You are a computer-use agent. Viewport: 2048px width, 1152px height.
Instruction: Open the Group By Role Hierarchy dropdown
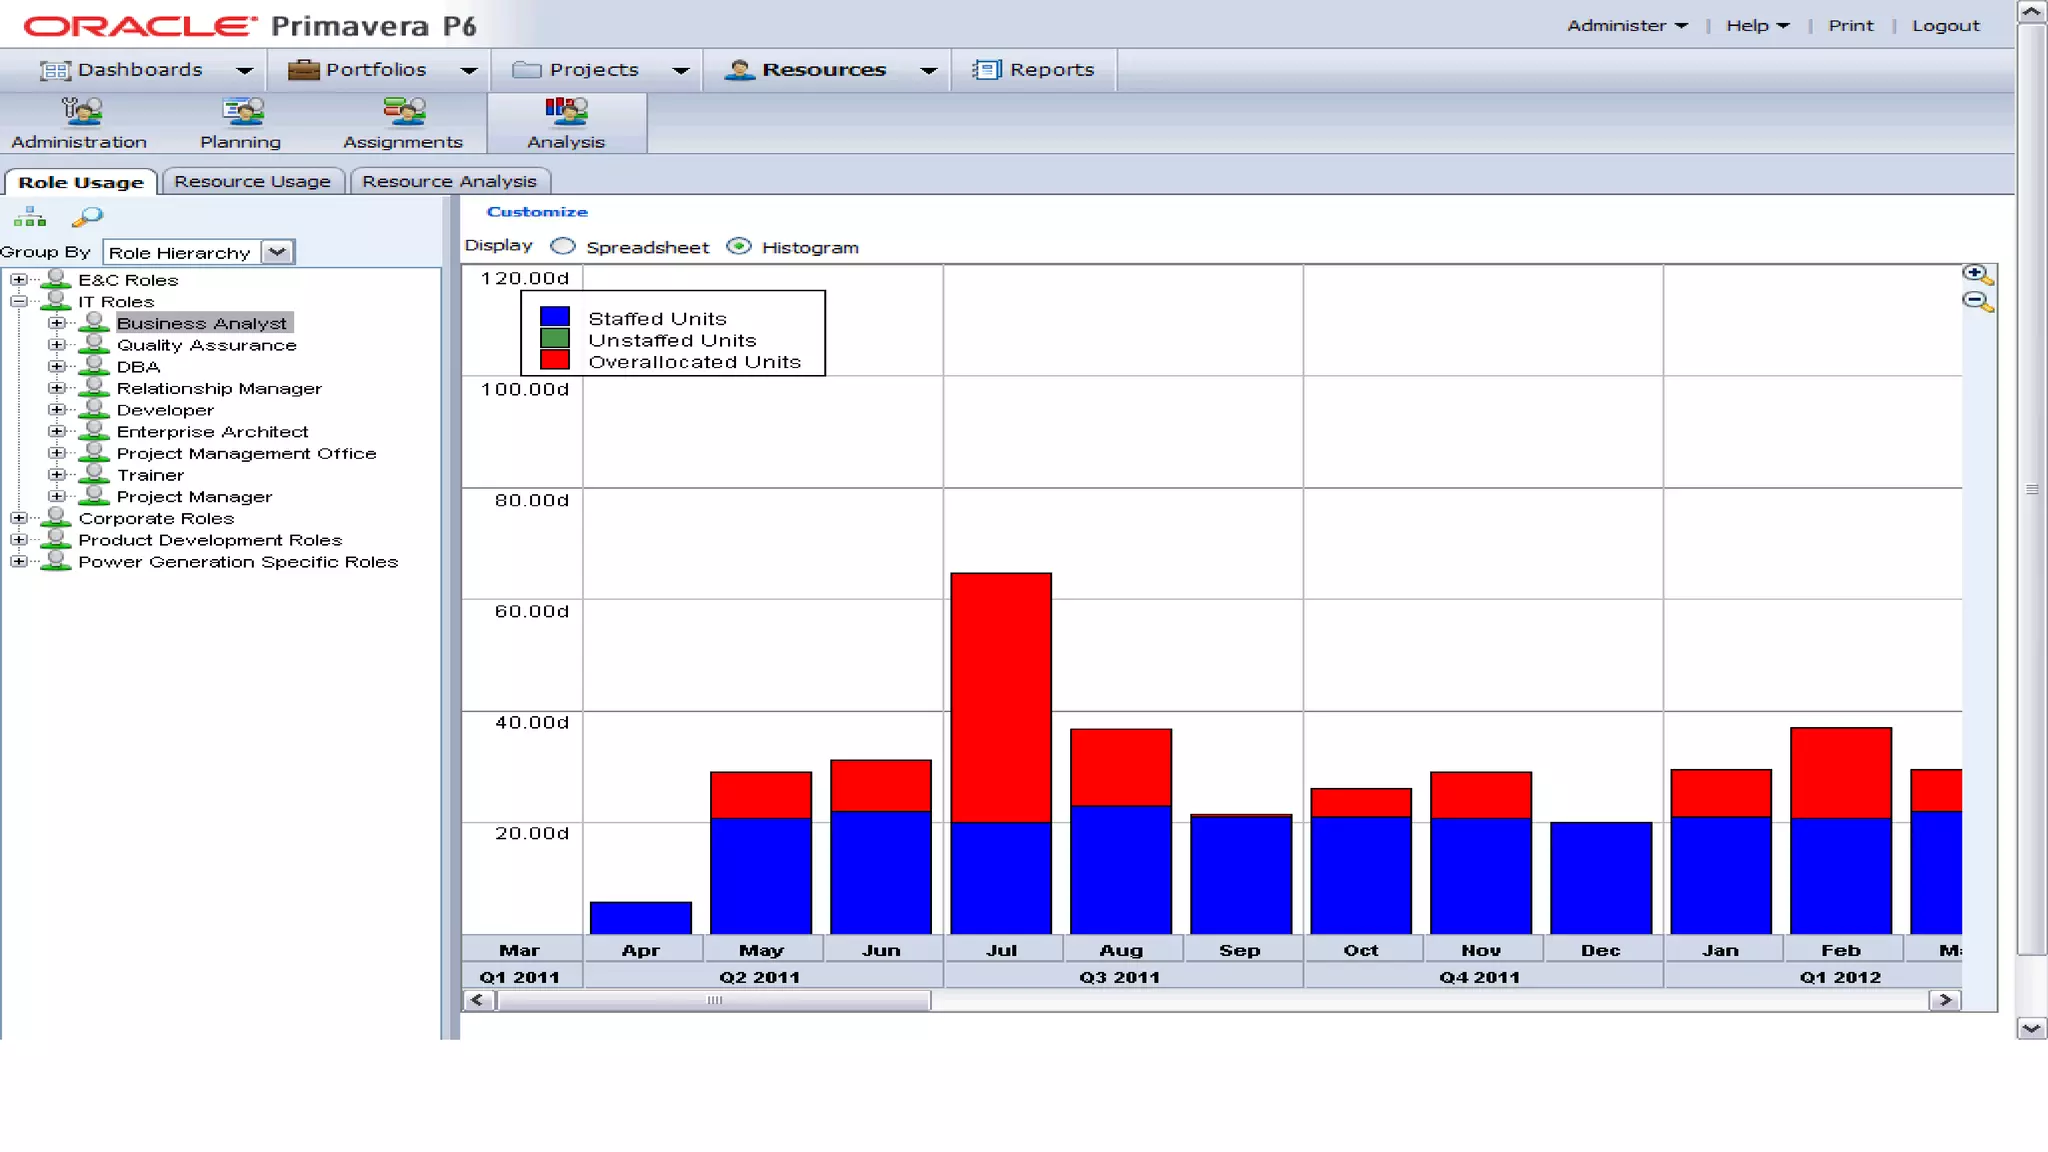click(277, 252)
